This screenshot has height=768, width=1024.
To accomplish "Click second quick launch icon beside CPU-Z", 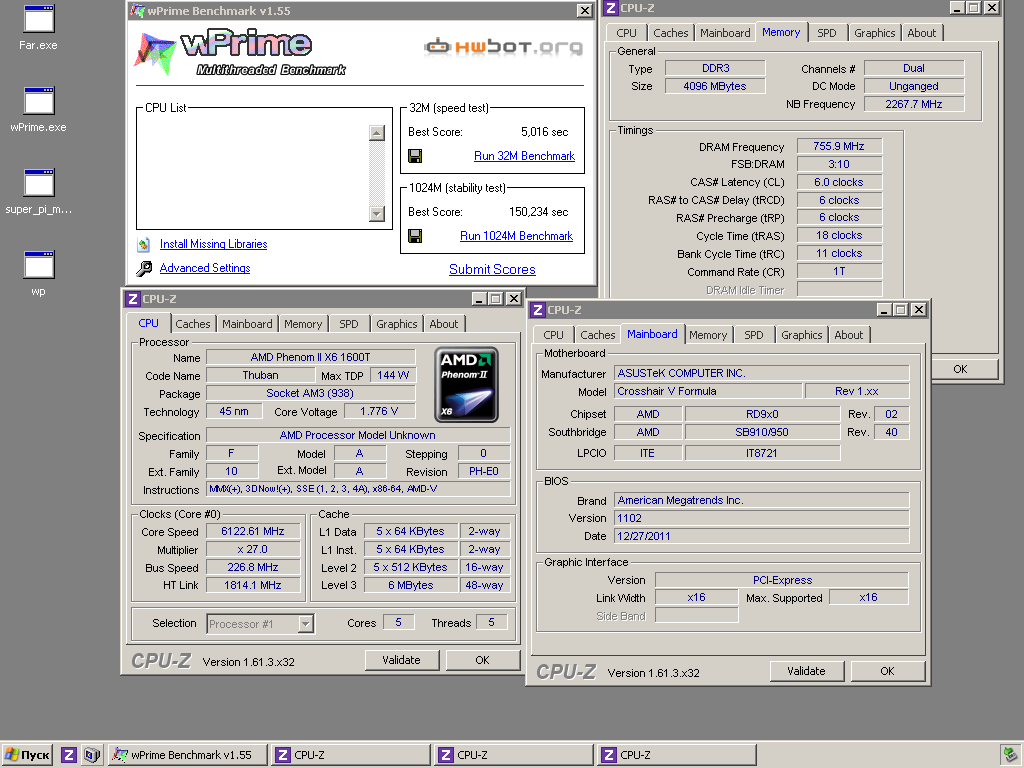I will click(x=92, y=755).
